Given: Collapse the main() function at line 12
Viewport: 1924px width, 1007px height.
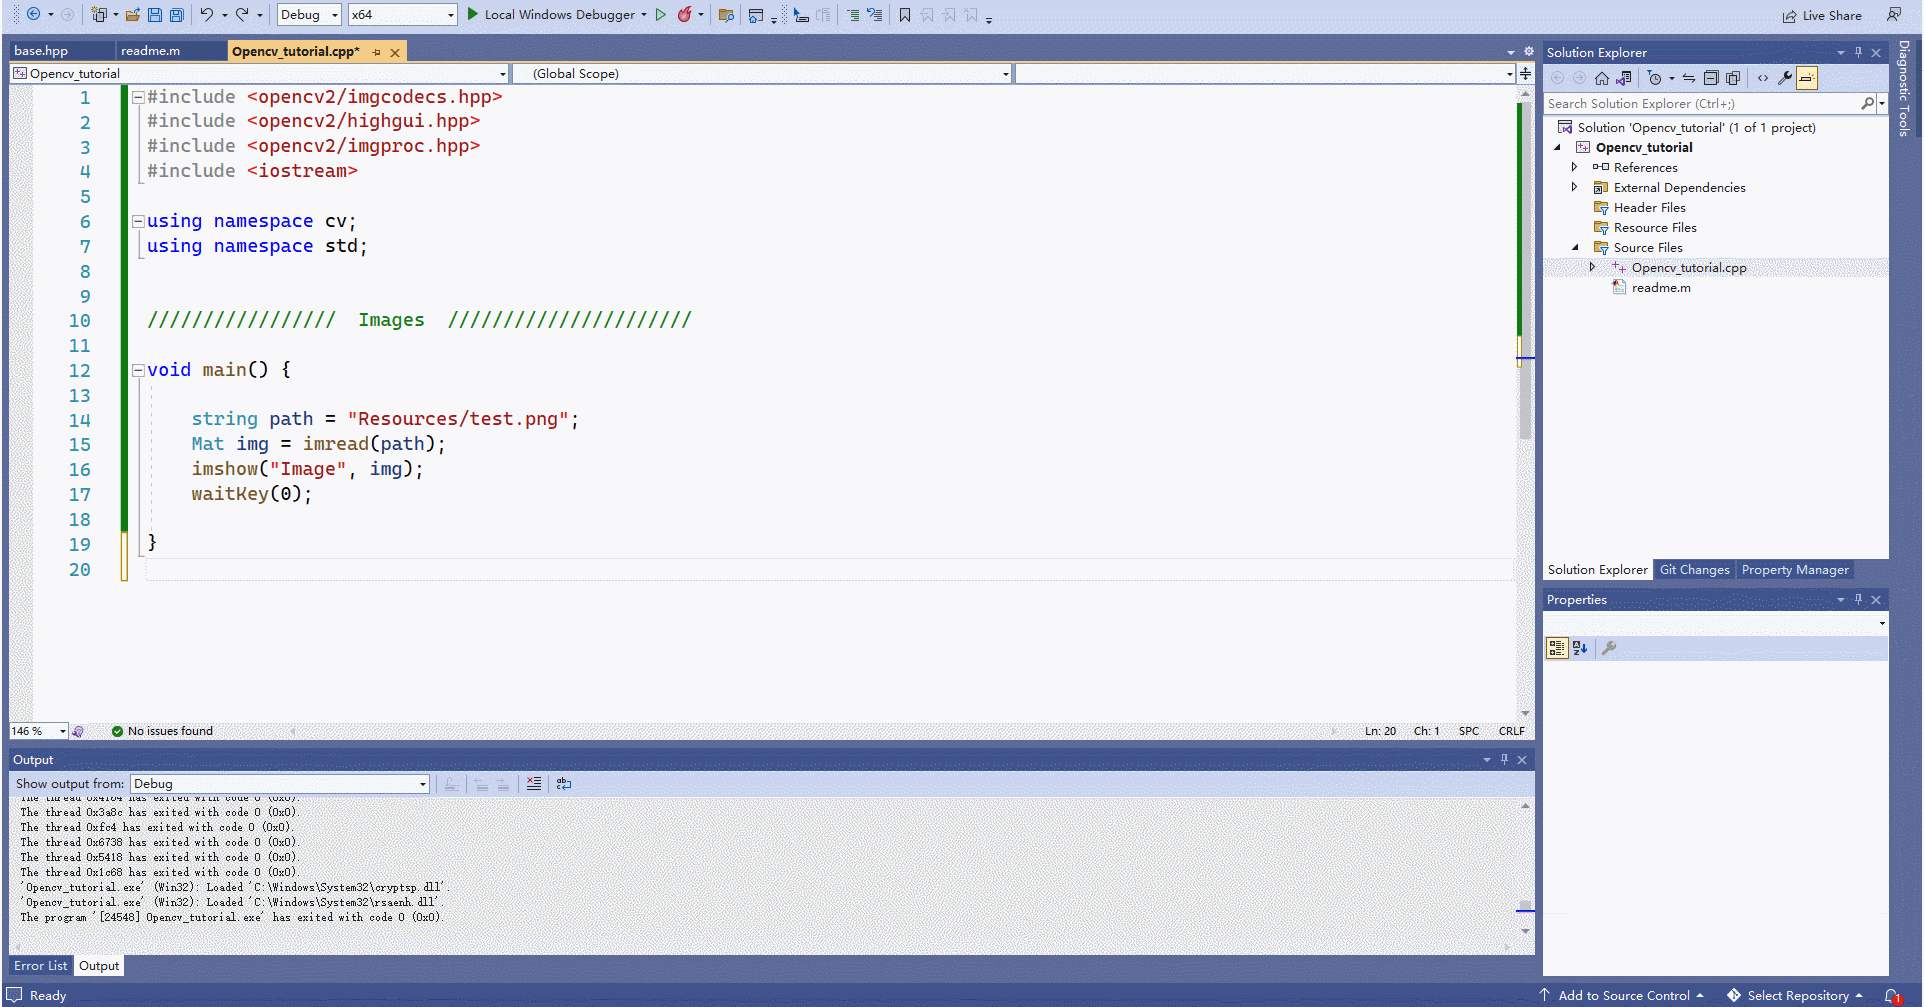Looking at the screenshot, I should coord(138,370).
